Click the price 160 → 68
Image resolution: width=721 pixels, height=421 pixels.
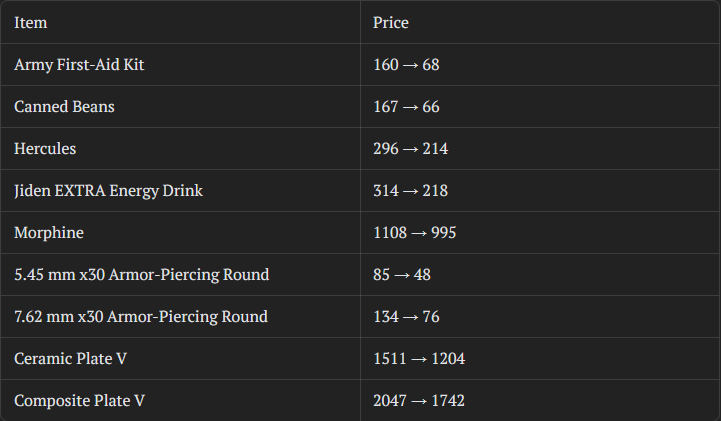[x=406, y=64]
